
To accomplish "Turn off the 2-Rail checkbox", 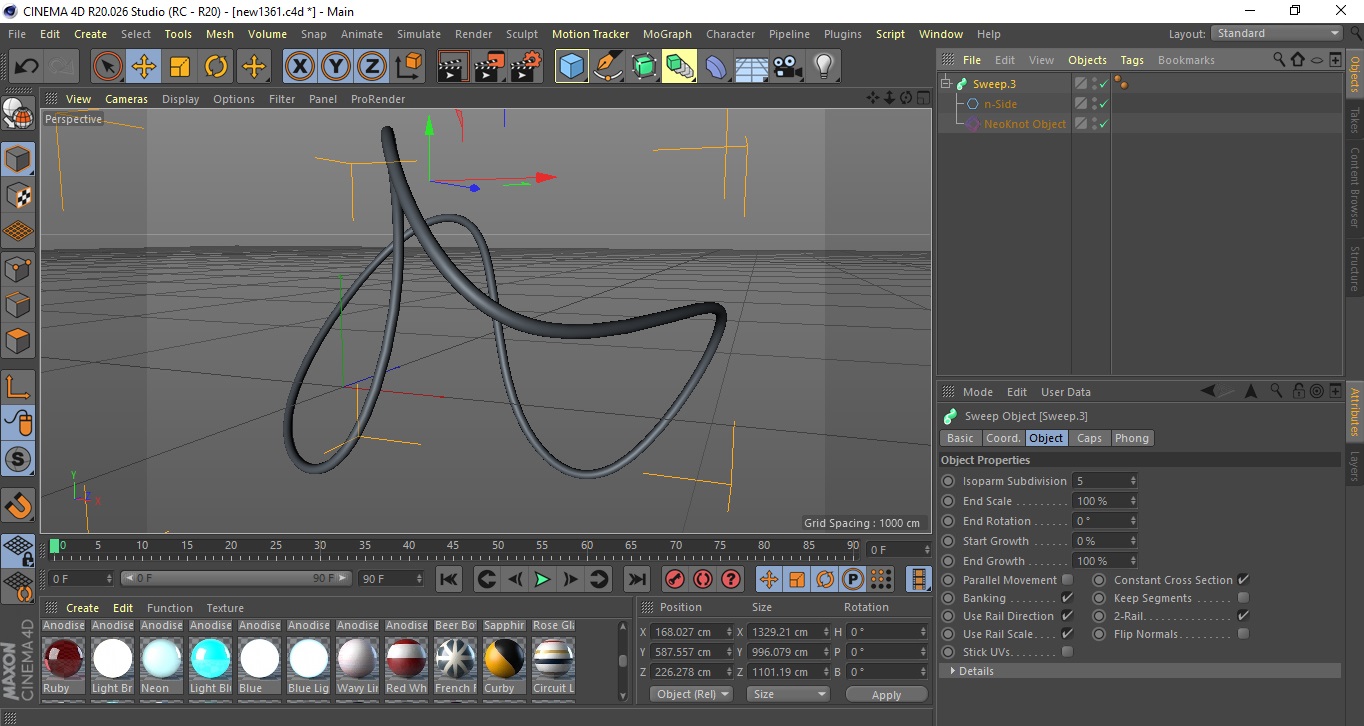I will pos(1243,616).
